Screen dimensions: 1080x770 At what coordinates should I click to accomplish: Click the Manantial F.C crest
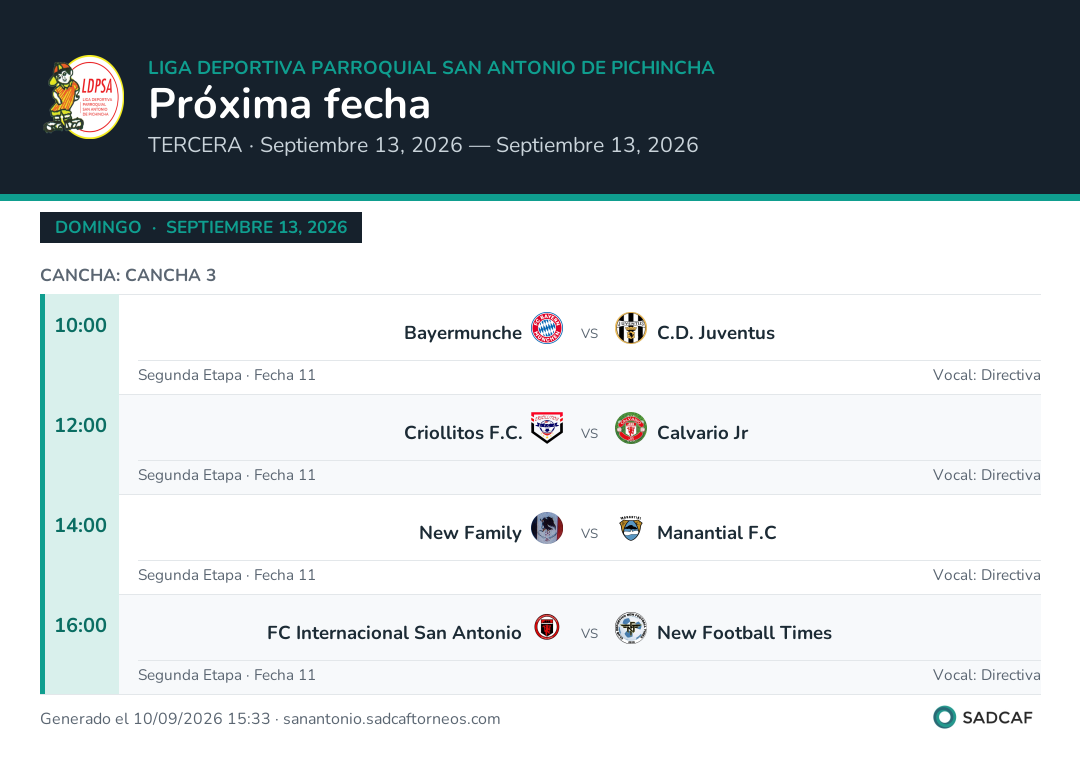(x=630, y=528)
